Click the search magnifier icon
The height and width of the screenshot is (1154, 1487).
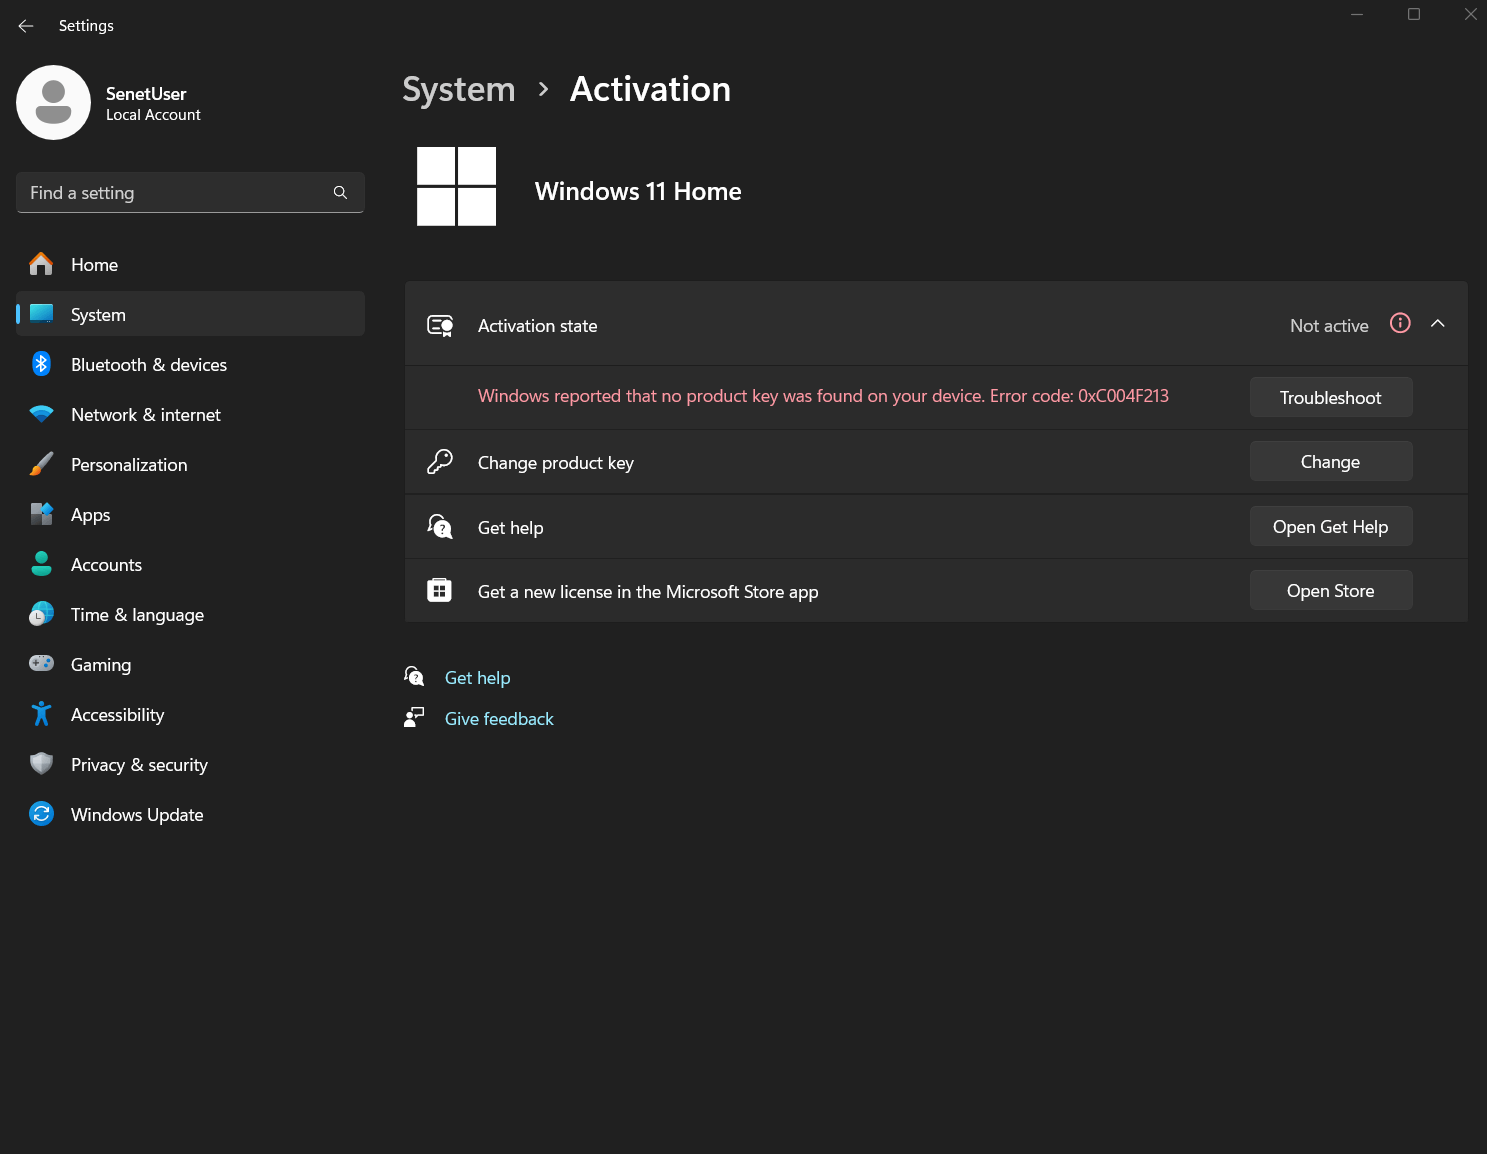pos(340,193)
